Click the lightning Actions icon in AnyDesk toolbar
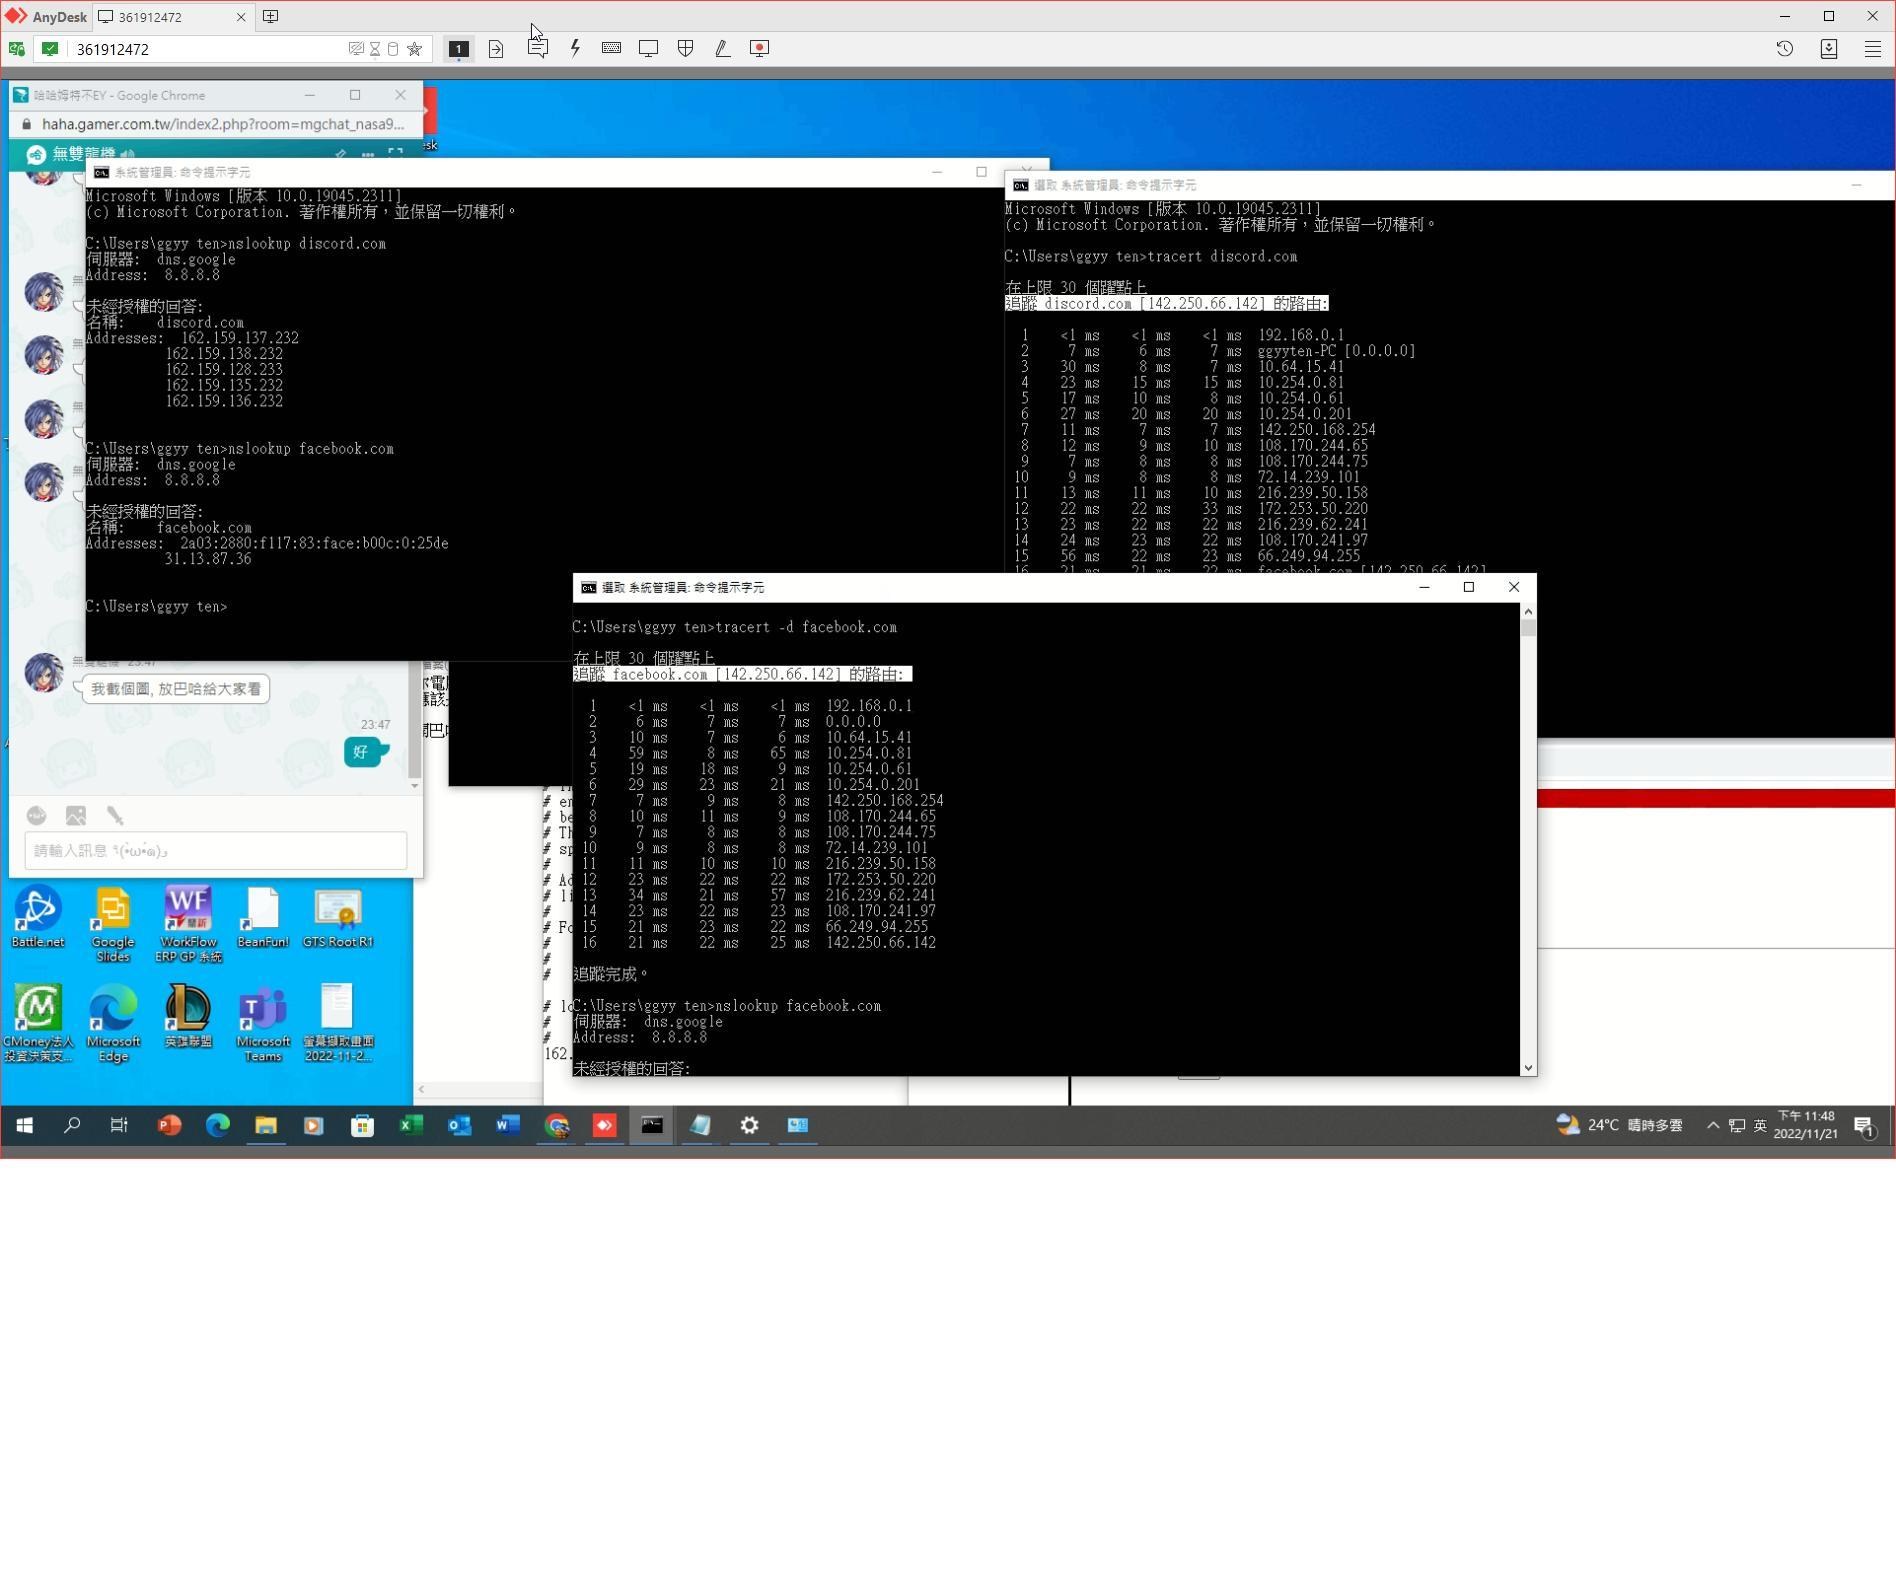Image resolution: width=1896 pixels, height=1576 pixels. [x=575, y=48]
